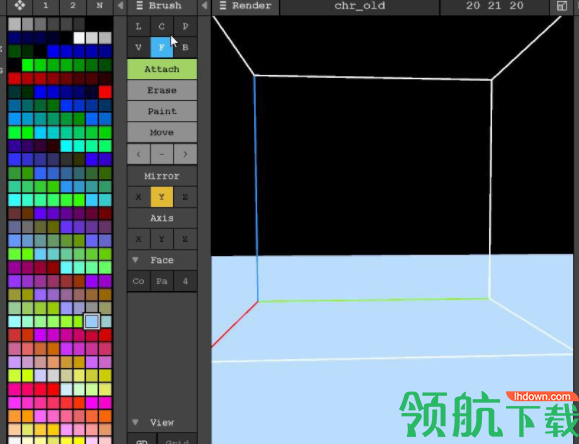Switch to palette tab 1
The height and width of the screenshot is (444, 579).
(46, 6)
